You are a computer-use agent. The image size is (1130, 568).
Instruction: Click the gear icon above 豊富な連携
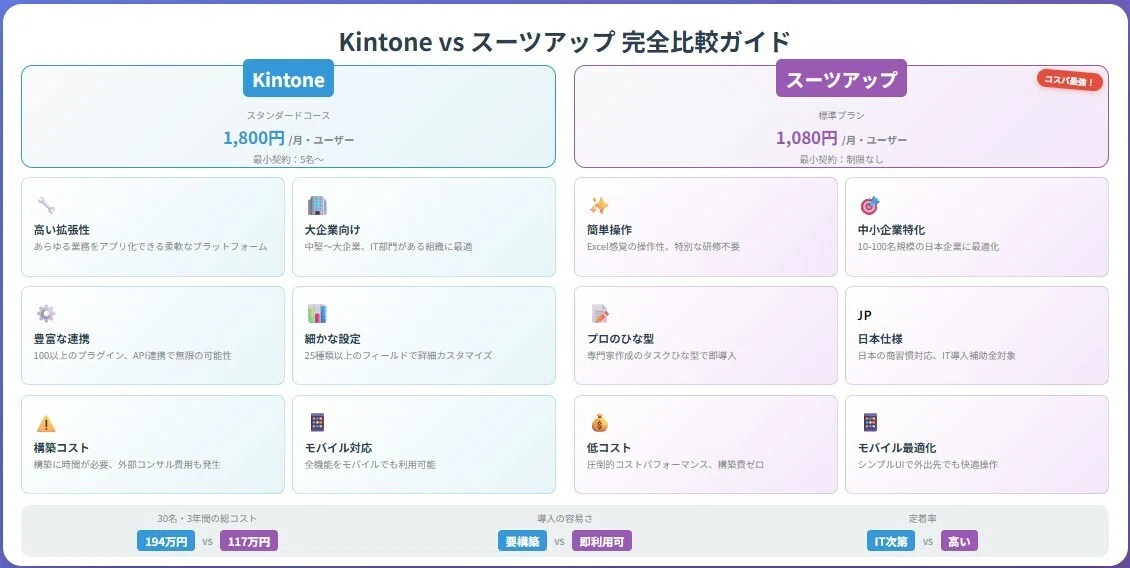point(46,314)
